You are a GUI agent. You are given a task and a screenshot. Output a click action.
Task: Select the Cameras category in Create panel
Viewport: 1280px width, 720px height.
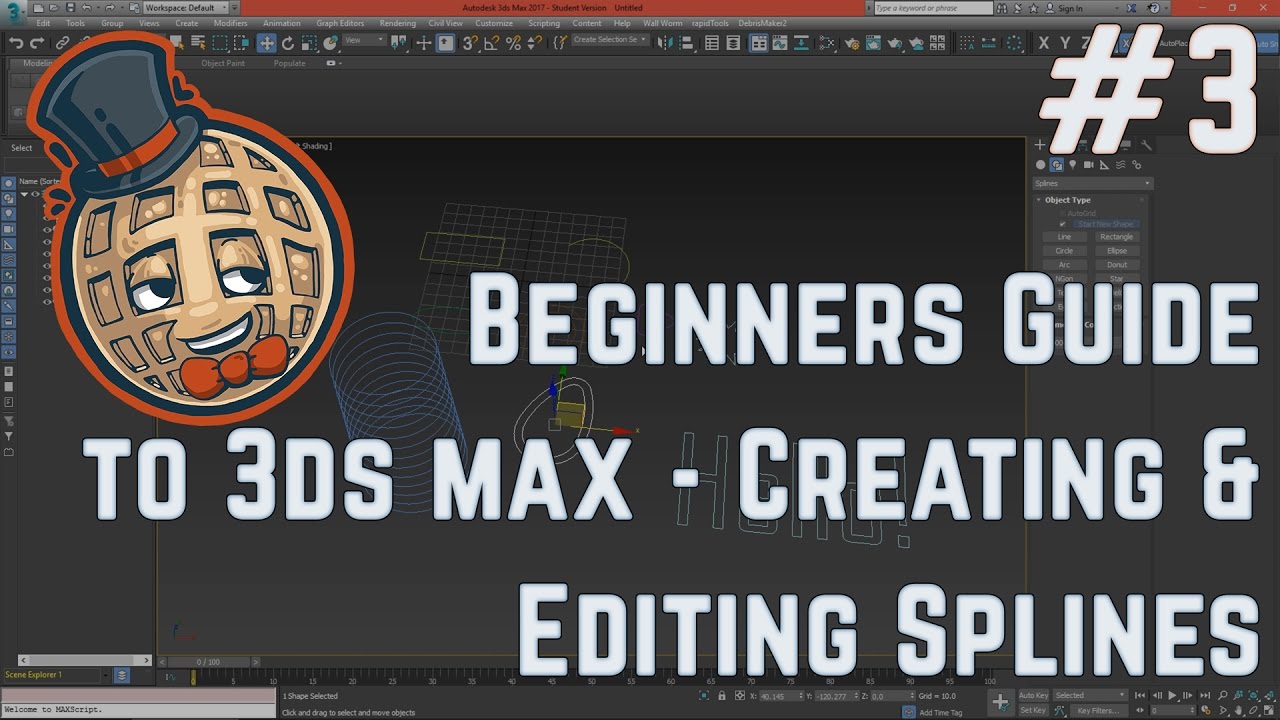[x=1088, y=165]
